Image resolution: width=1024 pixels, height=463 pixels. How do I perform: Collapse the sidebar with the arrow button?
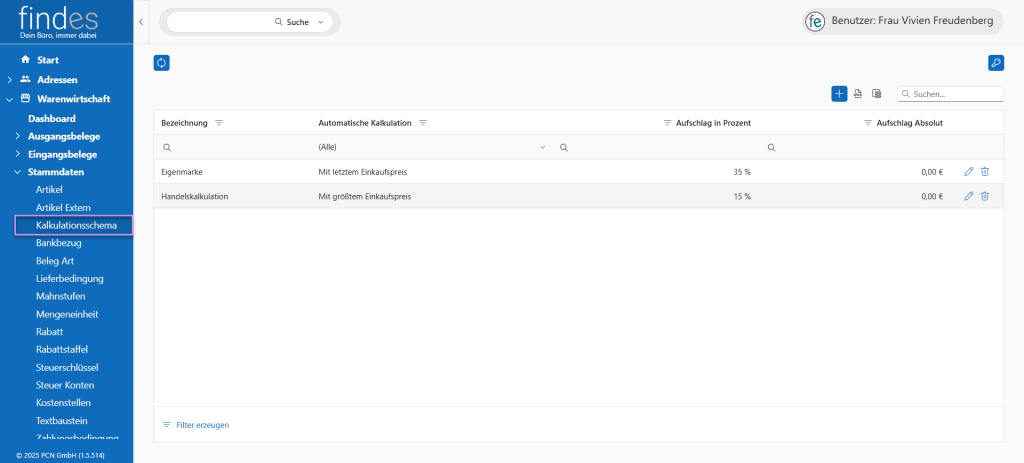coord(141,21)
